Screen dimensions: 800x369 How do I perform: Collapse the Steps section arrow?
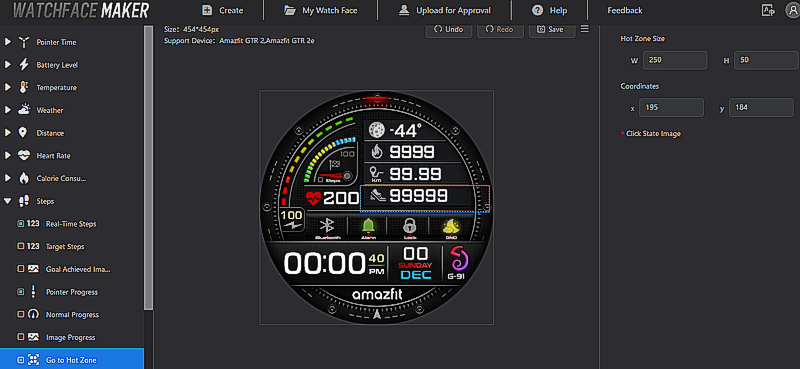8,201
